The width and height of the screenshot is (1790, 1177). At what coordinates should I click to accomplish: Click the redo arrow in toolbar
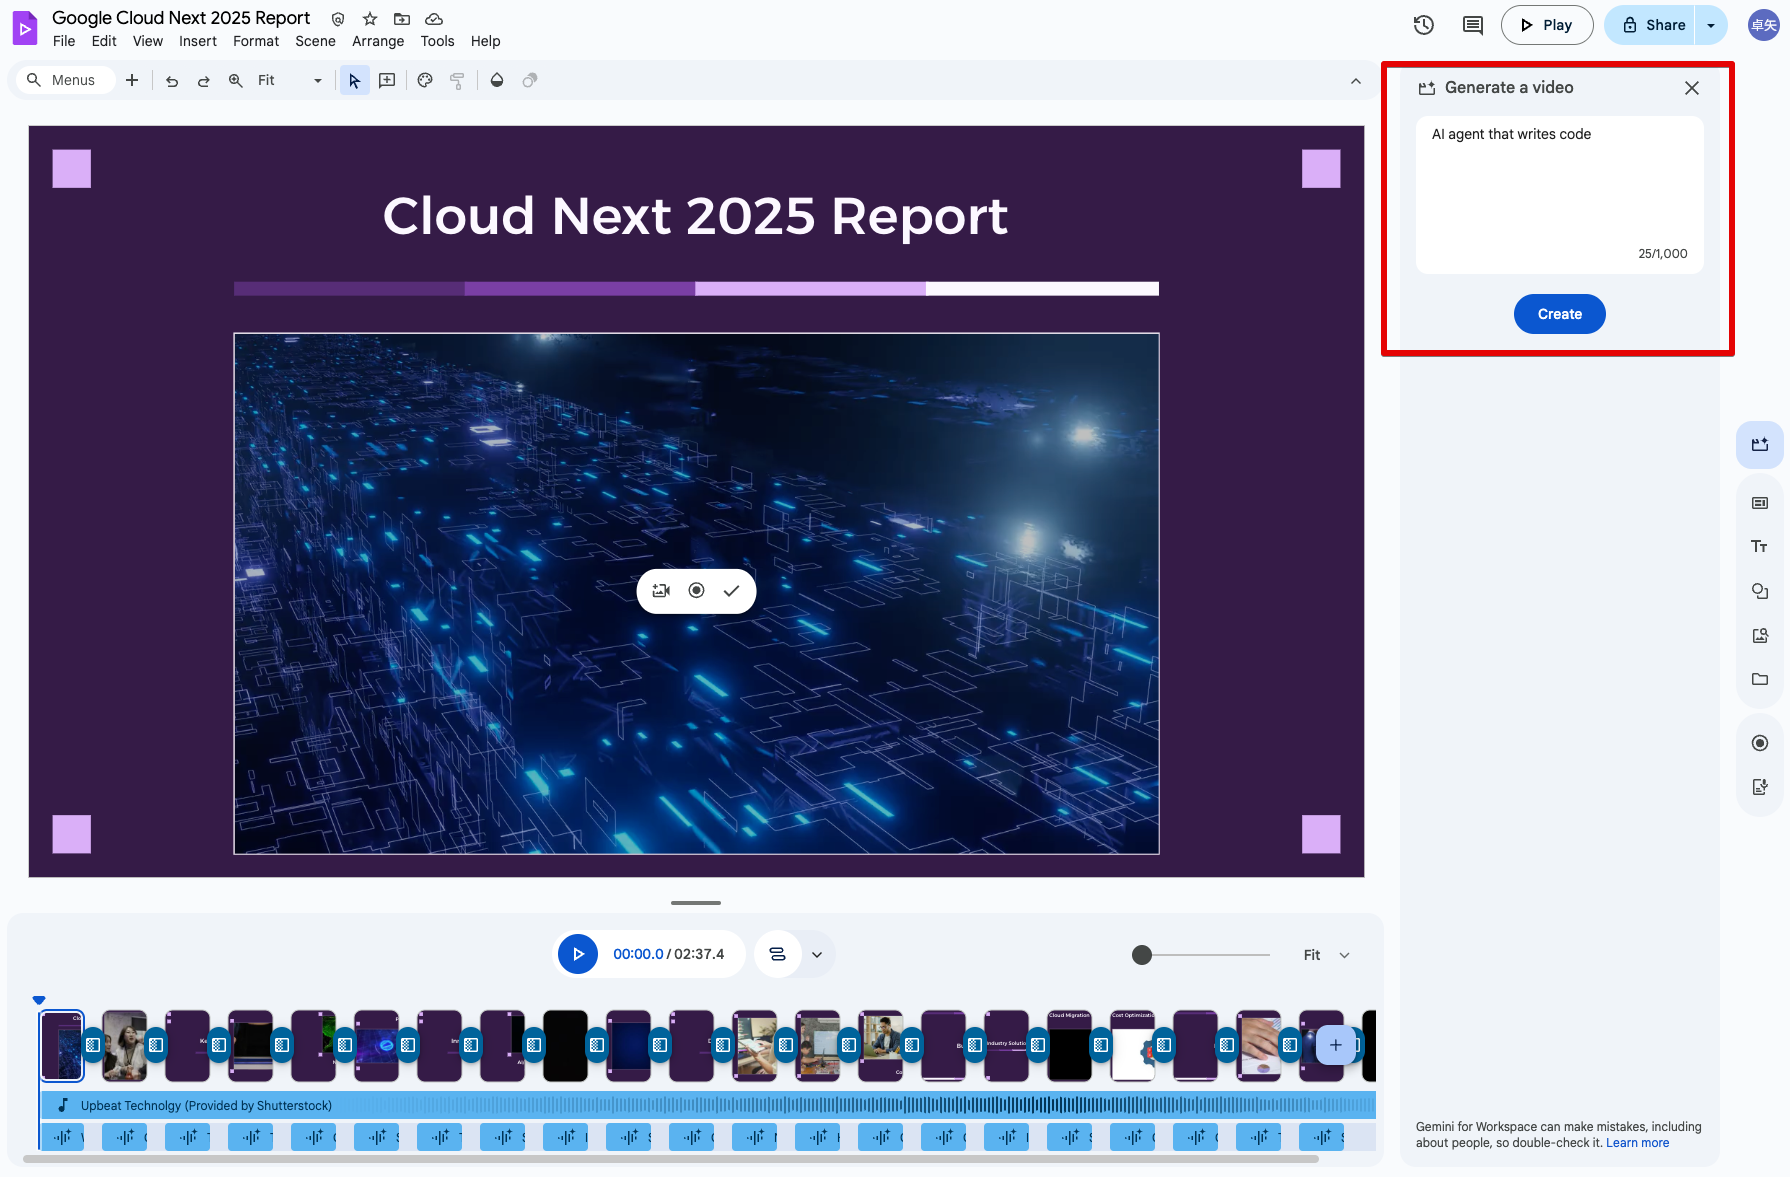point(204,81)
